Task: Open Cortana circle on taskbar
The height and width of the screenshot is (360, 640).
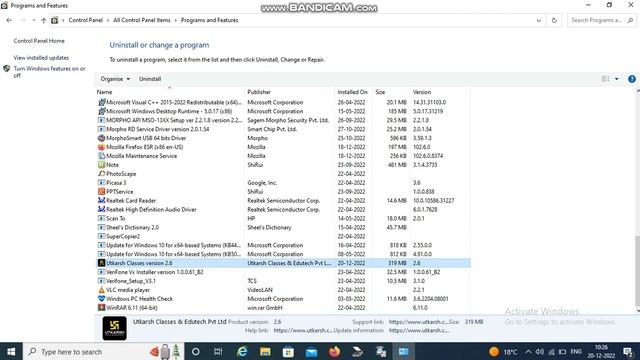Action: [196, 351]
